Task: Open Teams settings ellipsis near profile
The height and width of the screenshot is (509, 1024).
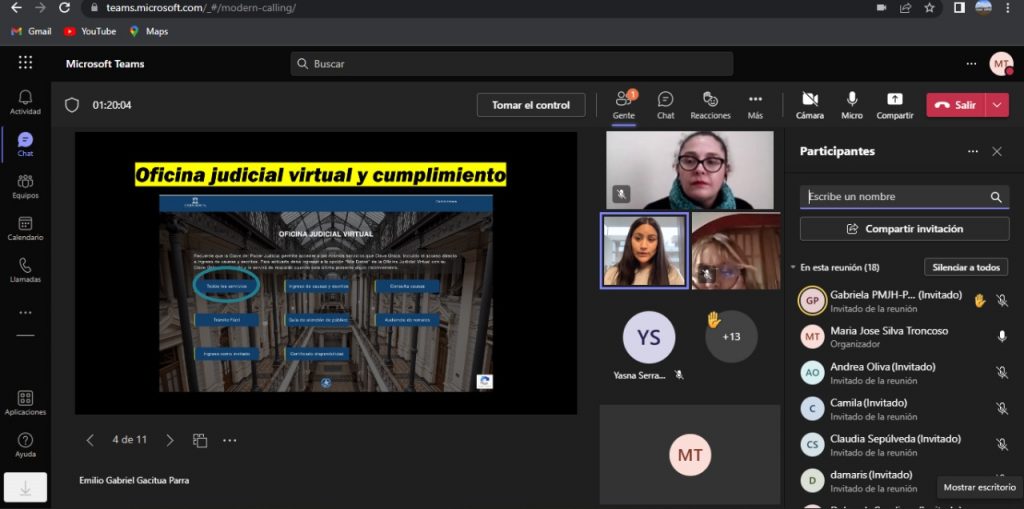Action: 972,64
